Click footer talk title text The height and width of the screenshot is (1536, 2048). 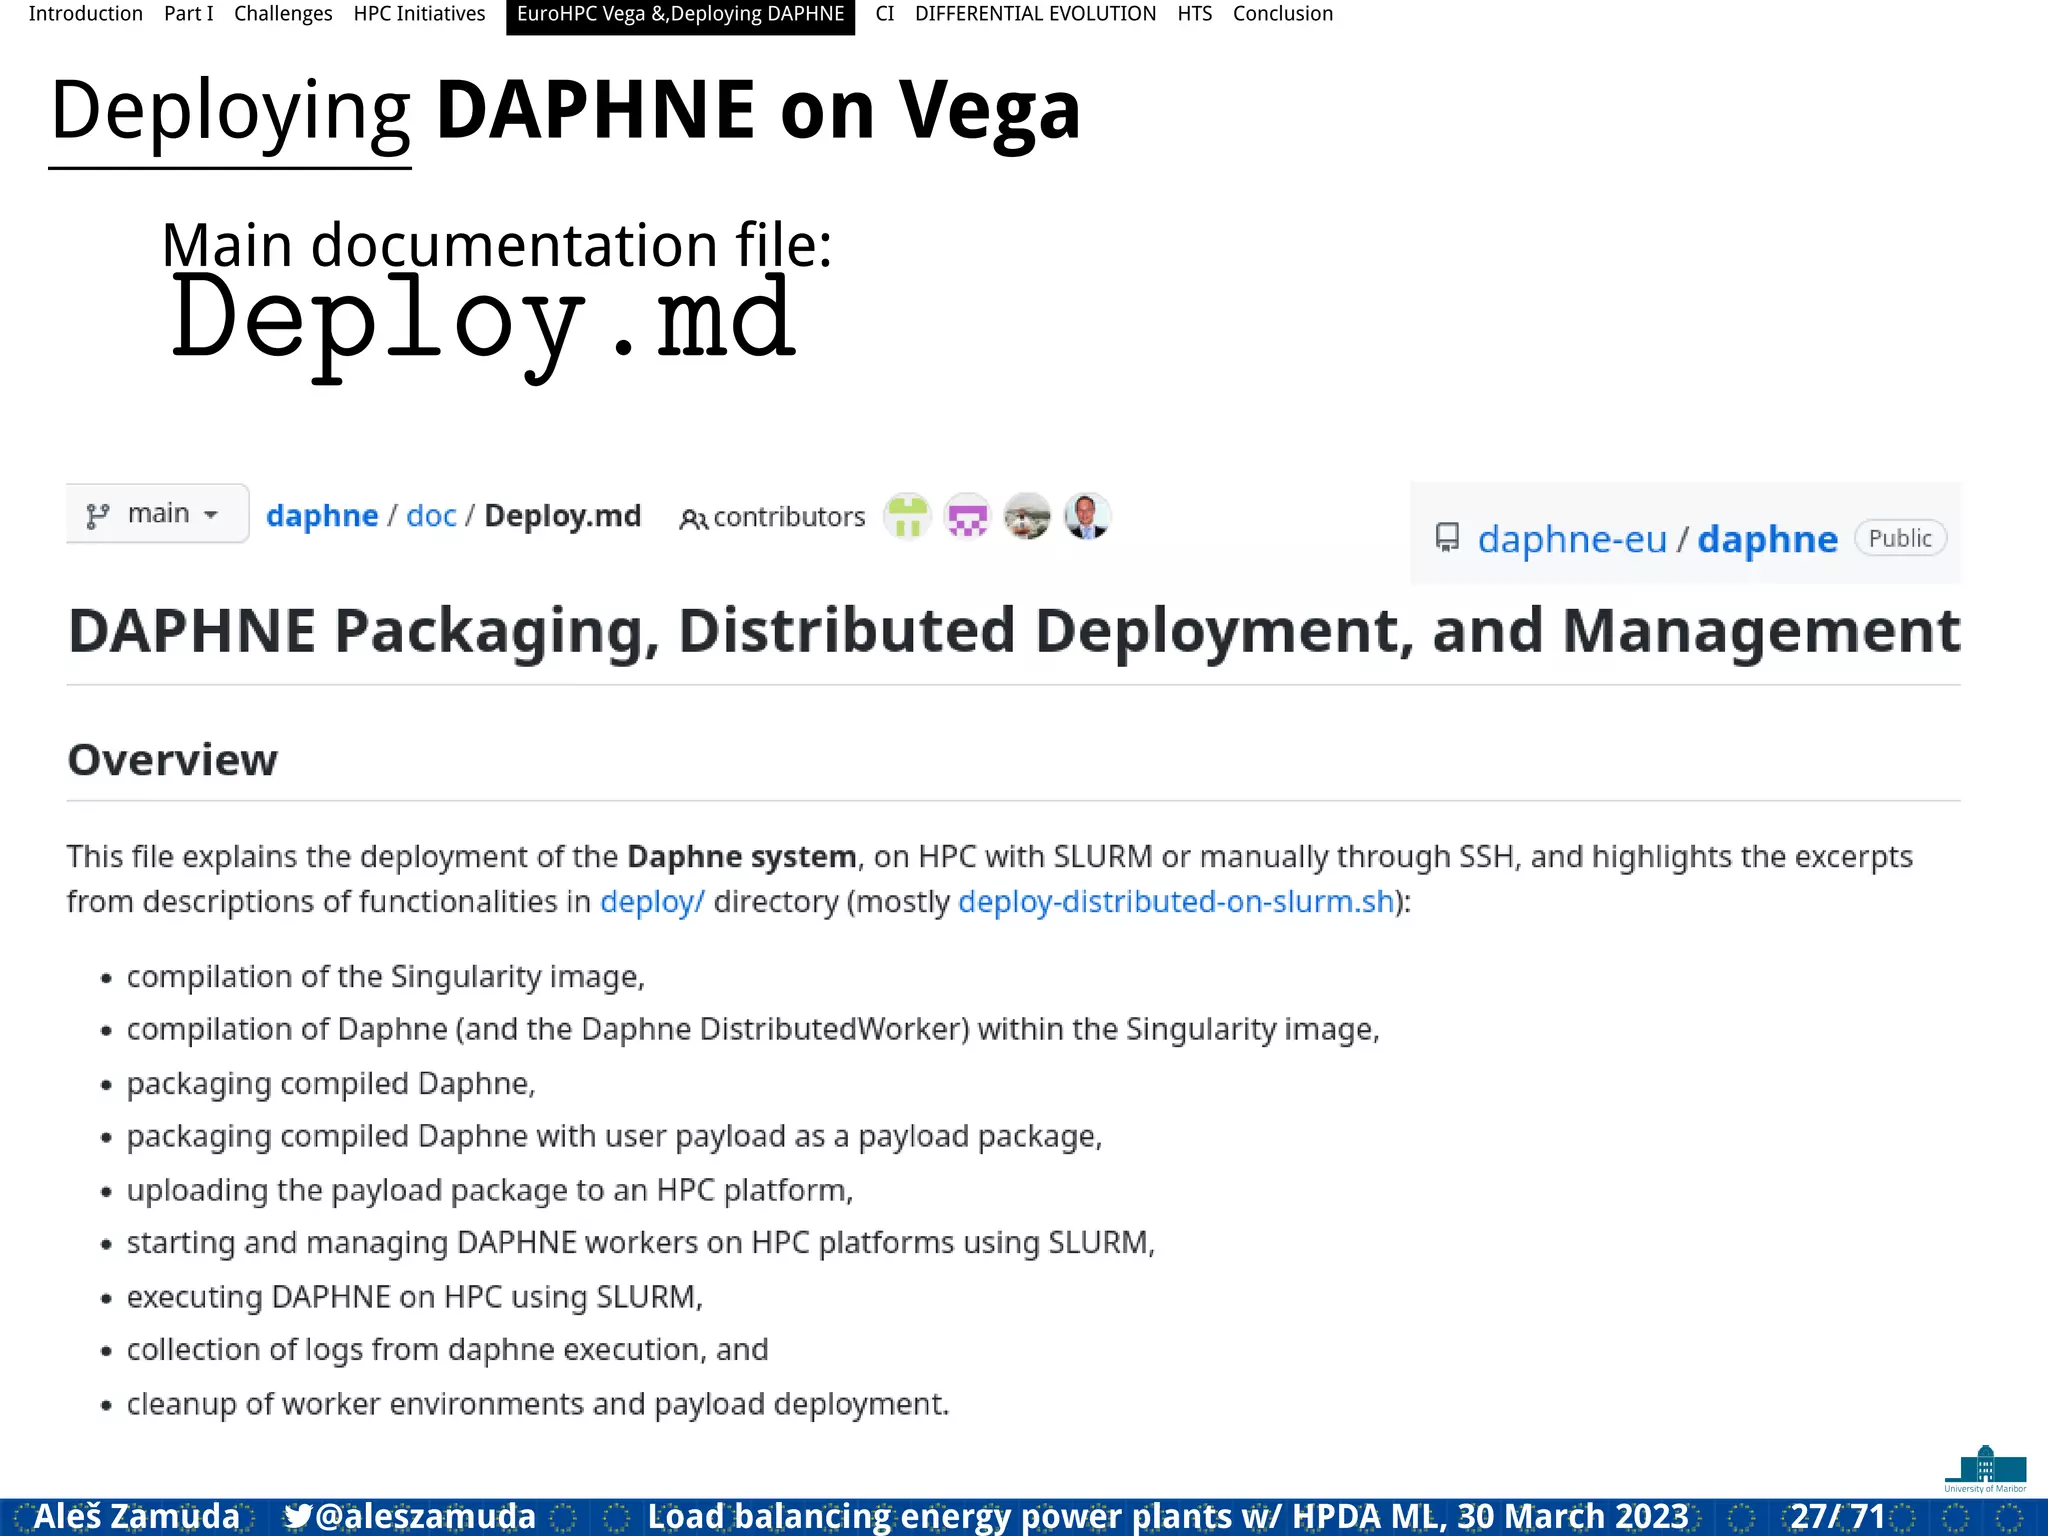click(1168, 1516)
